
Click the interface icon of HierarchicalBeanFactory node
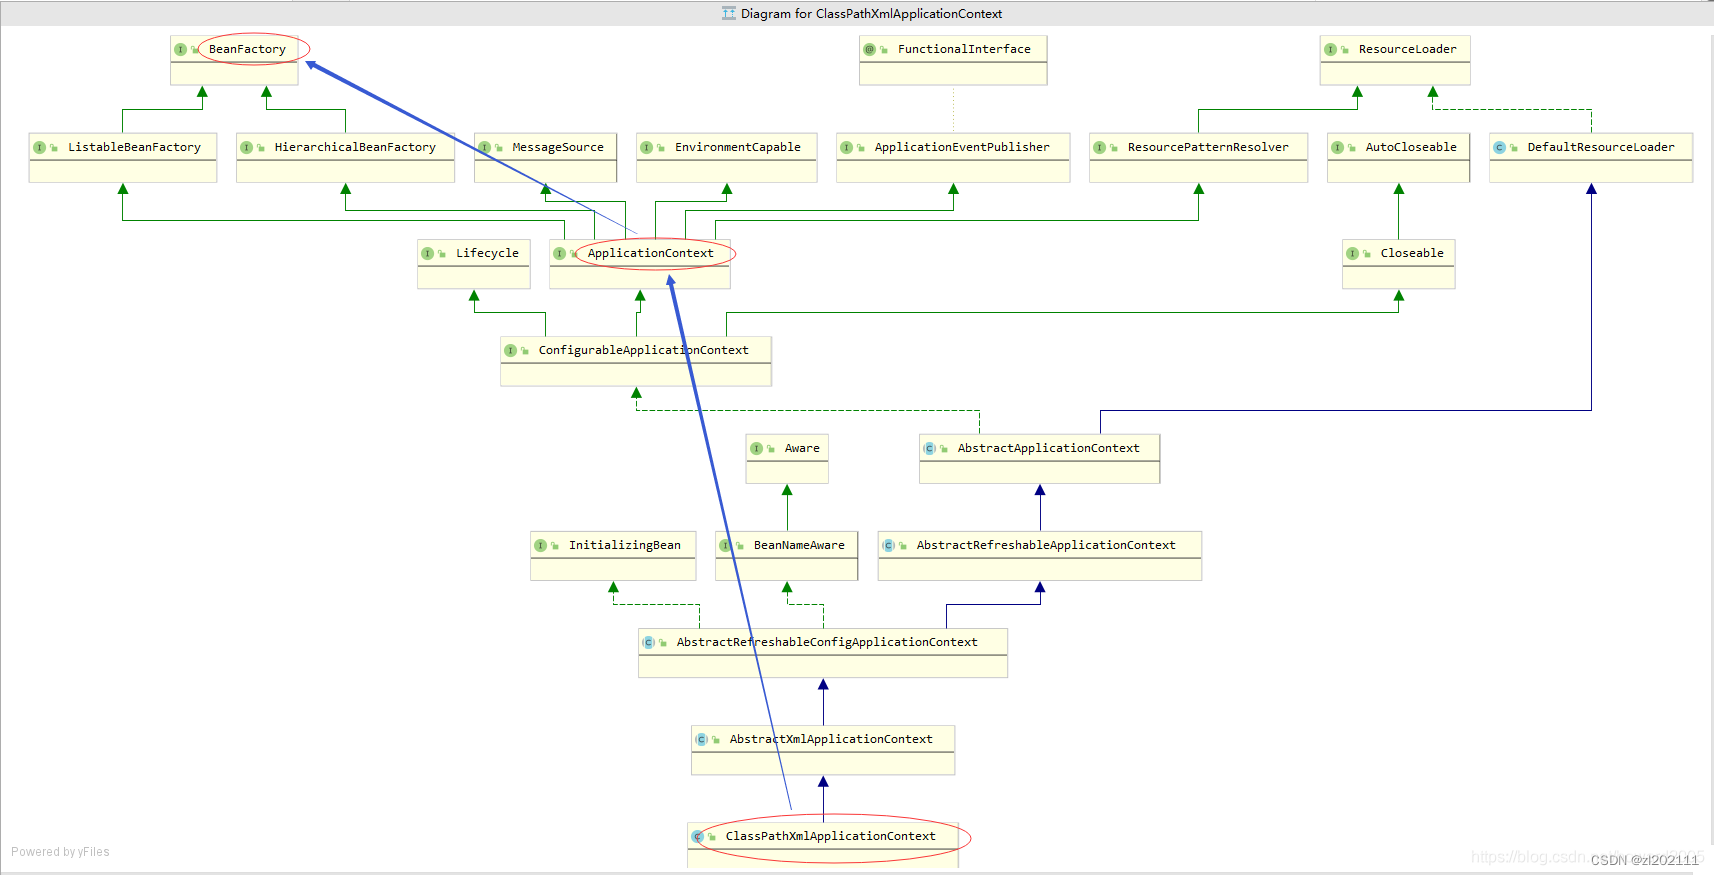pyautogui.click(x=246, y=147)
